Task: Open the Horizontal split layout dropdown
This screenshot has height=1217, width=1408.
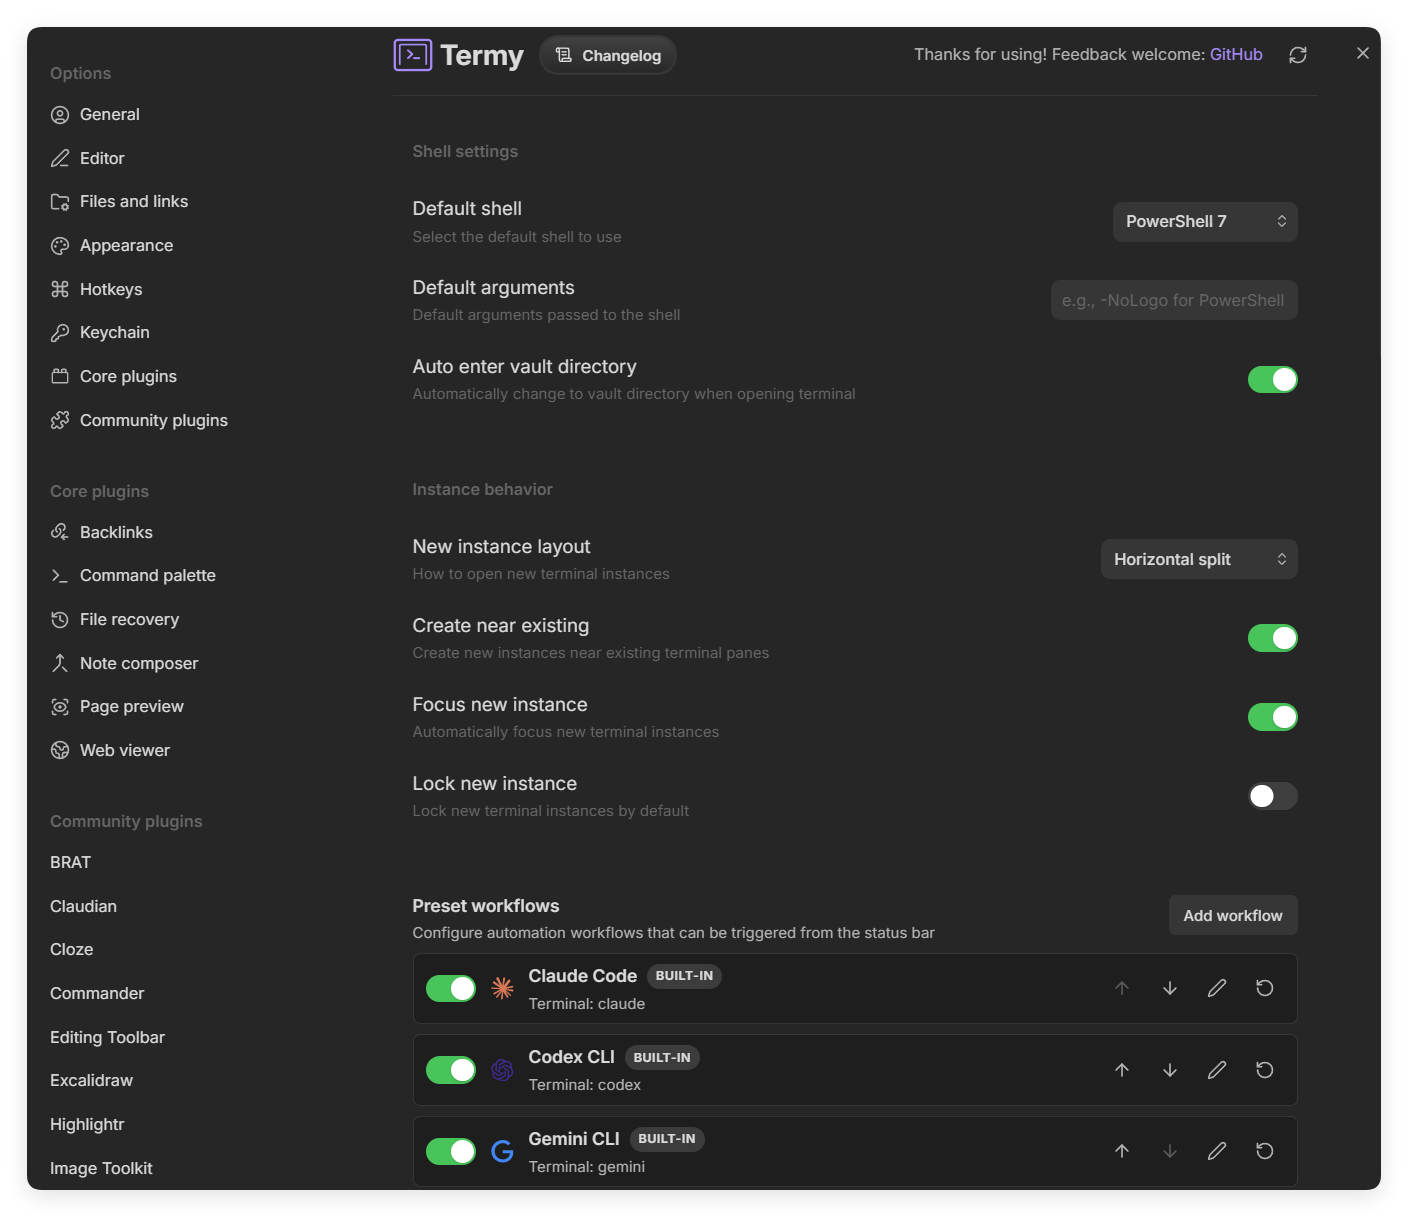Action: point(1199,559)
